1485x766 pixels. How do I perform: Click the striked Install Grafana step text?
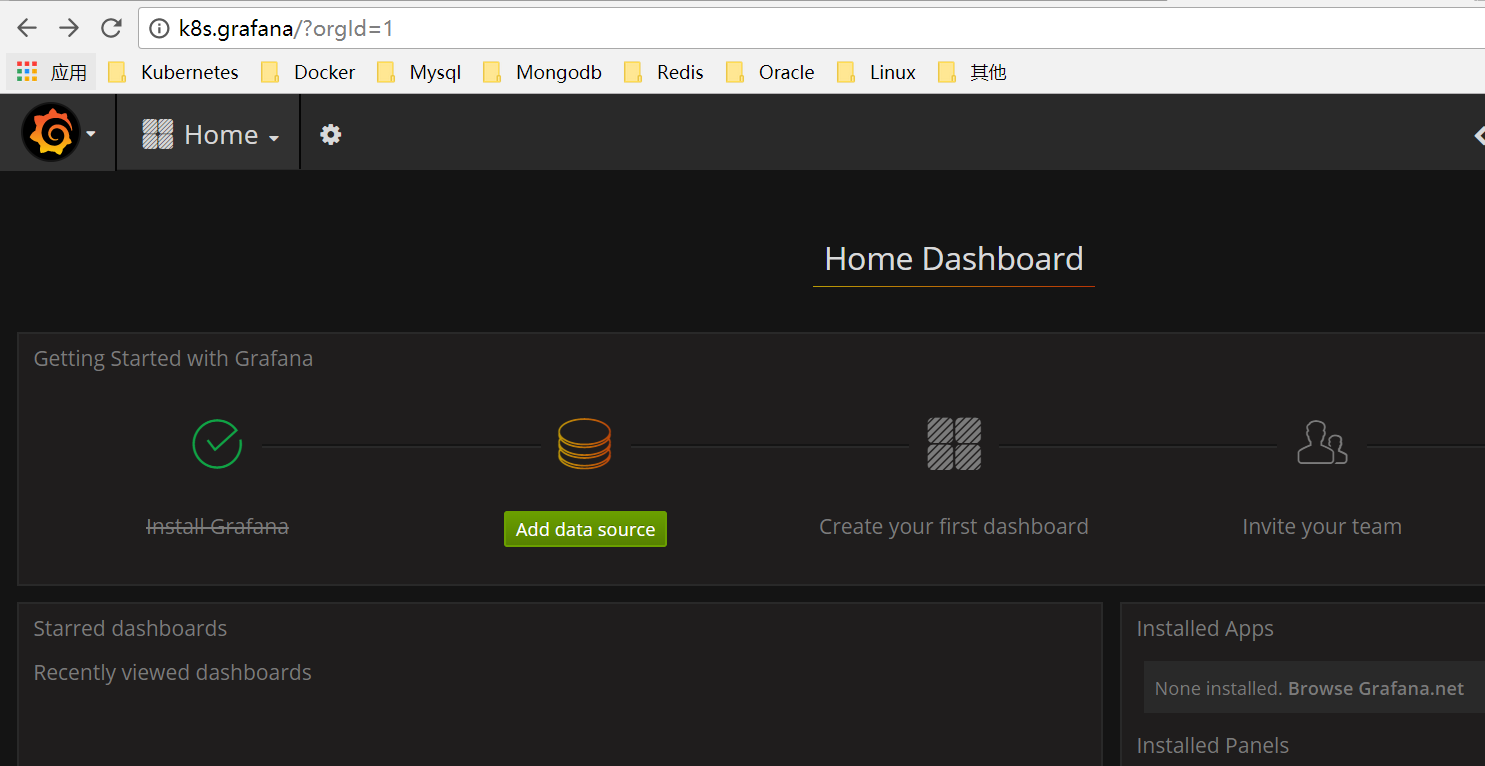[x=217, y=526]
